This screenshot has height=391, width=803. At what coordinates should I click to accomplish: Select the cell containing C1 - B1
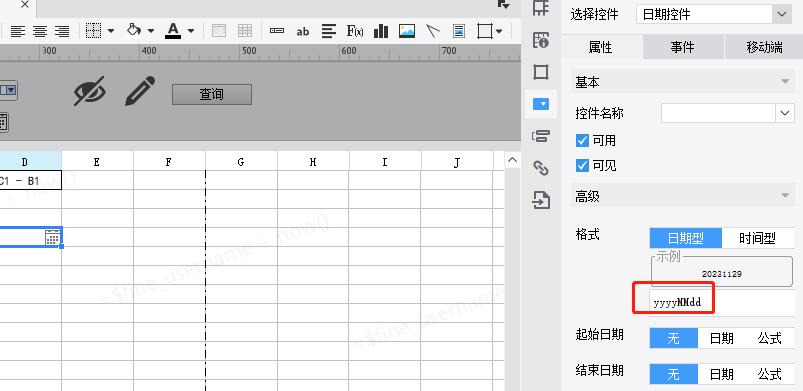[30, 180]
